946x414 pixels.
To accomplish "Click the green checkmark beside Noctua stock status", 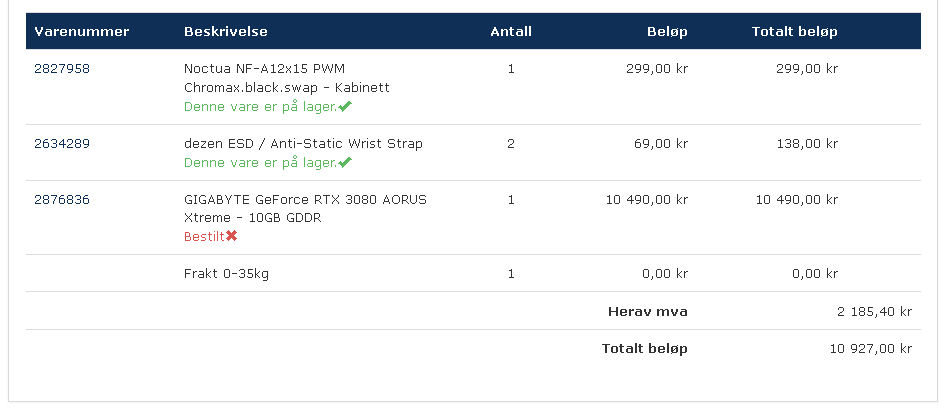I will (344, 107).
